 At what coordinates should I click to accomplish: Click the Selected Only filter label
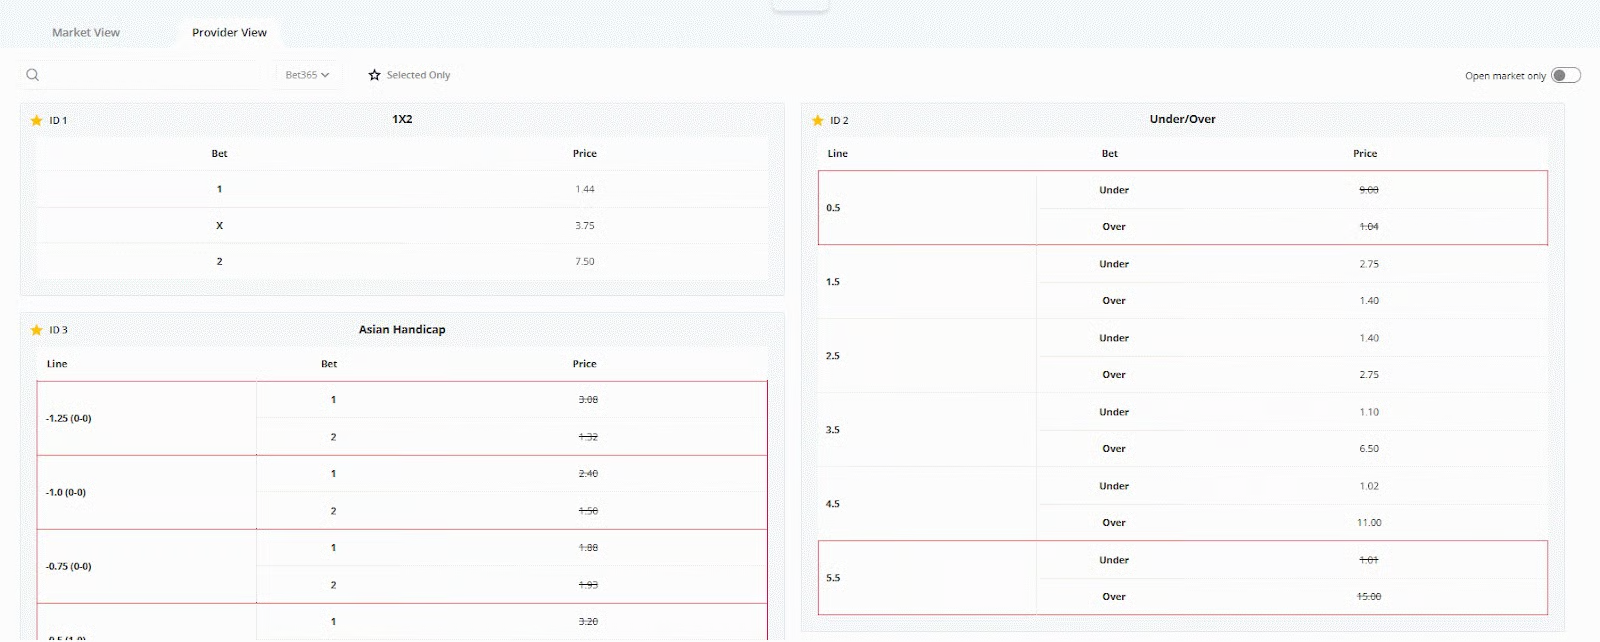click(418, 75)
